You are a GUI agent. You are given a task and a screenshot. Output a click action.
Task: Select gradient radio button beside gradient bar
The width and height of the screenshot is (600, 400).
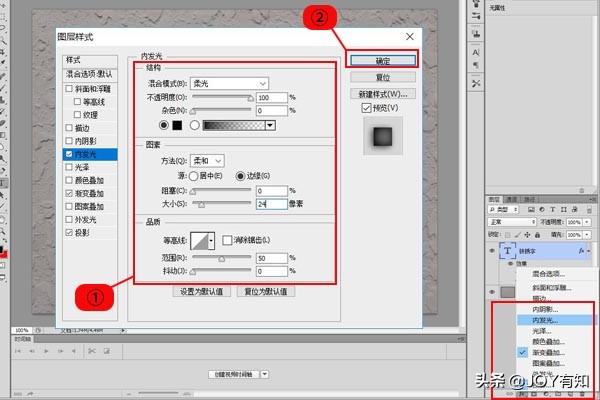[194, 125]
